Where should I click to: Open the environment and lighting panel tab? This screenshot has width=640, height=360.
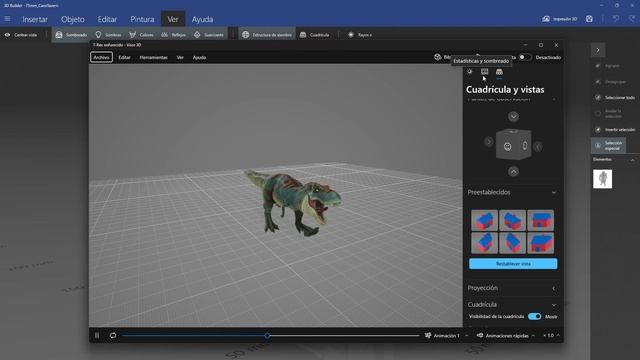[470, 72]
